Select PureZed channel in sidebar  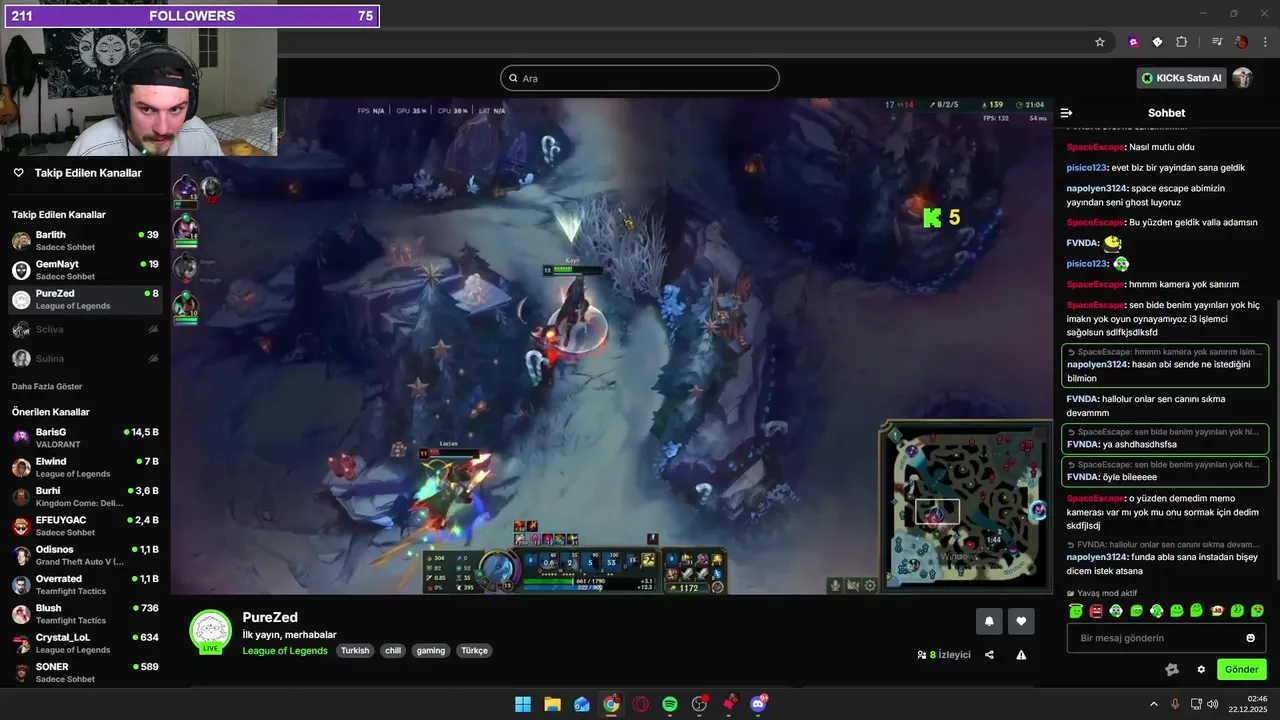85,299
